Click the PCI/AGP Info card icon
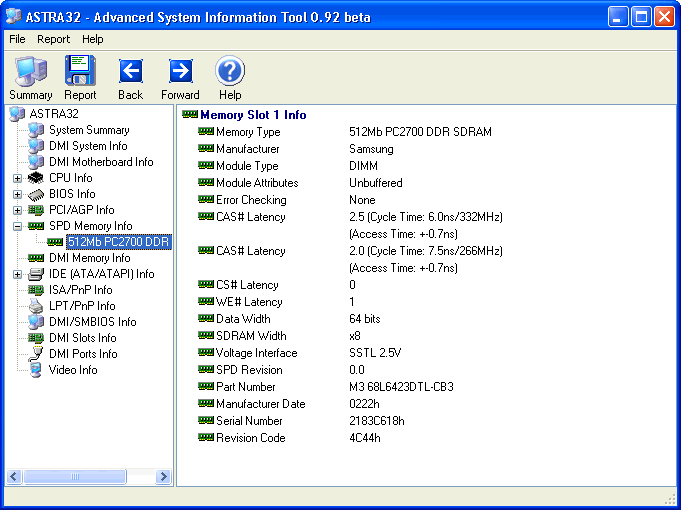Image resolution: width=681 pixels, height=510 pixels. (x=36, y=210)
